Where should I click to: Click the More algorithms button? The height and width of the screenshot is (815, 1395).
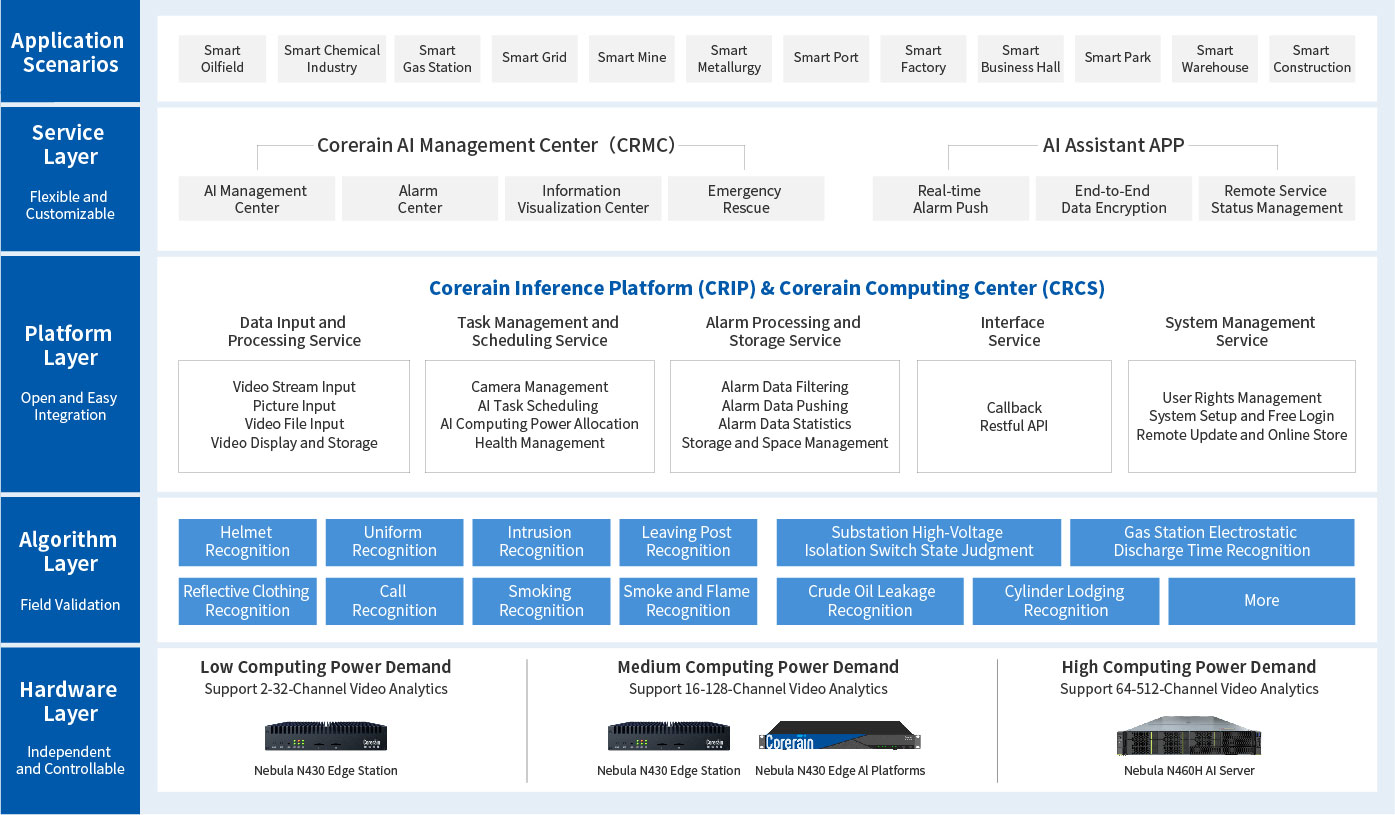point(1261,601)
